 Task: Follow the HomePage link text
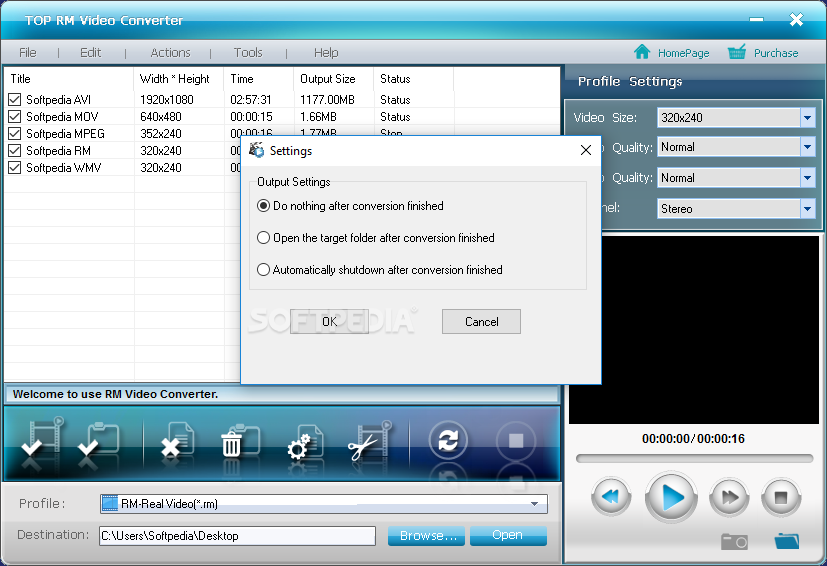[x=684, y=53]
